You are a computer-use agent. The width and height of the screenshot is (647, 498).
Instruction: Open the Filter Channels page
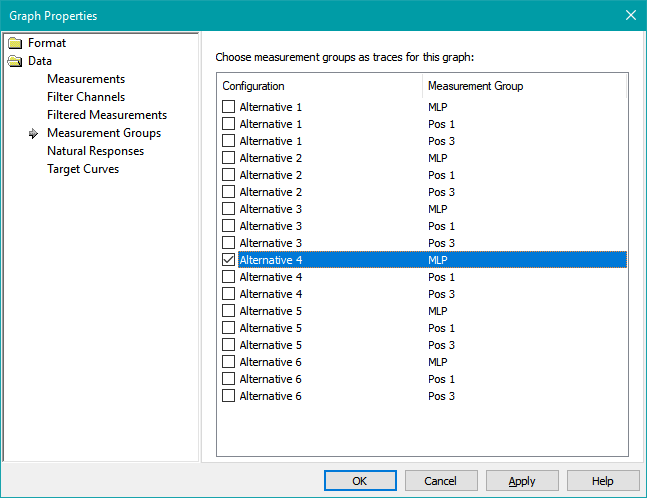click(x=86, y=97)
